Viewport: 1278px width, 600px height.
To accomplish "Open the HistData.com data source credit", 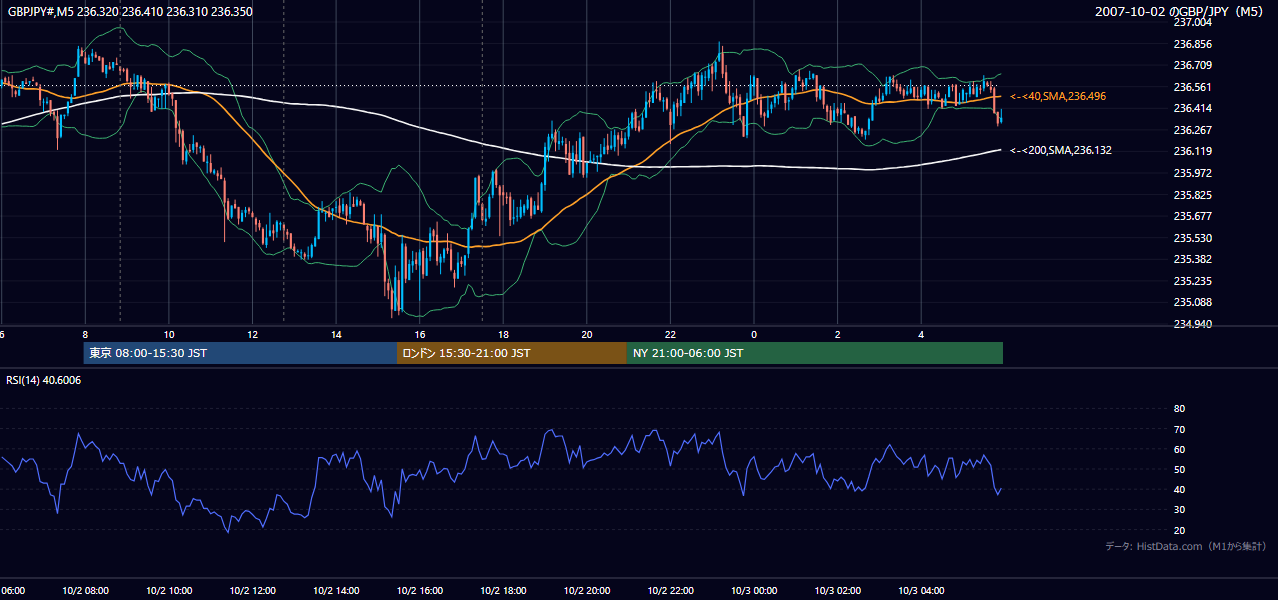I will tap(1186, 546).
